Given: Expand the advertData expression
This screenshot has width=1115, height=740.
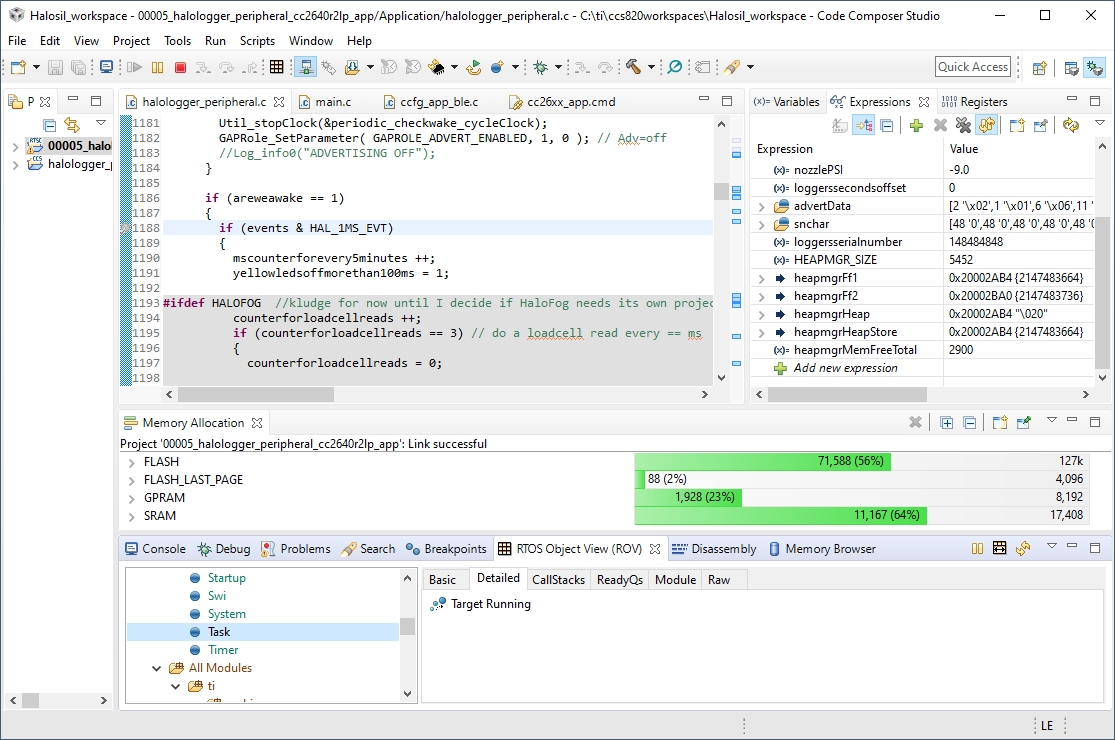Looking at the screenshot, I should click(x=762, y=206).
